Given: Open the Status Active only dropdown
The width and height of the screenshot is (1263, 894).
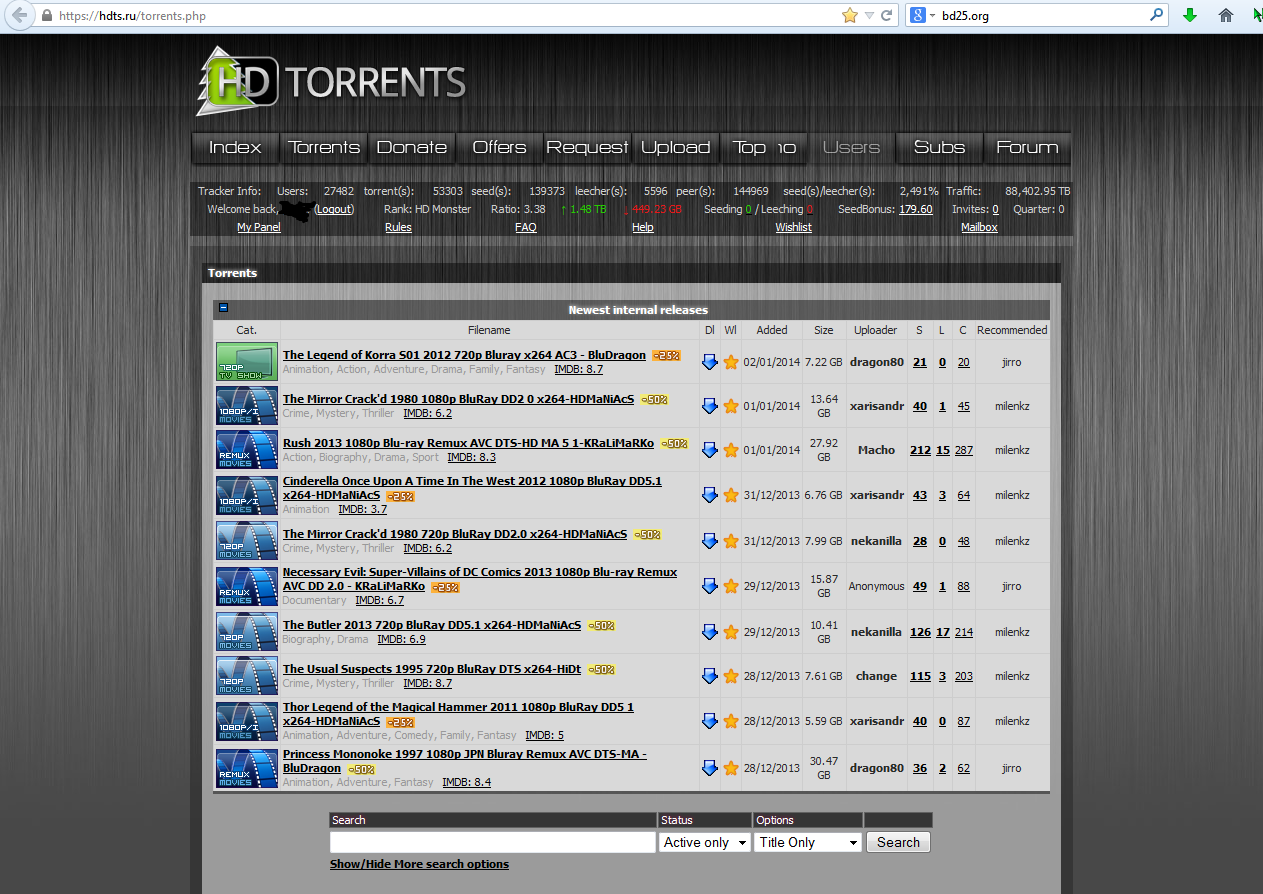Looking at the screenshot, I should 705,842.
